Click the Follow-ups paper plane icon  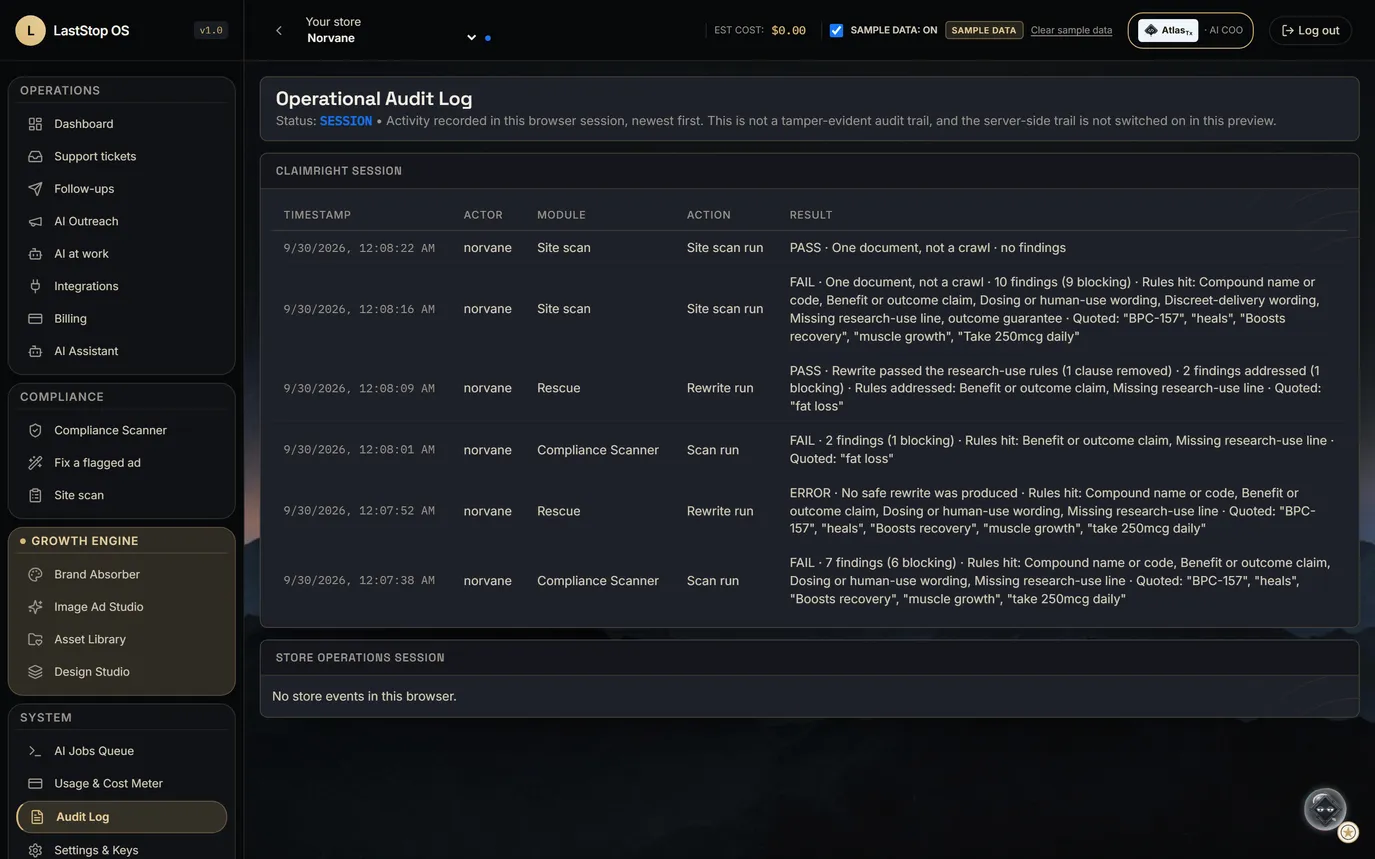[x=35, y=189]
